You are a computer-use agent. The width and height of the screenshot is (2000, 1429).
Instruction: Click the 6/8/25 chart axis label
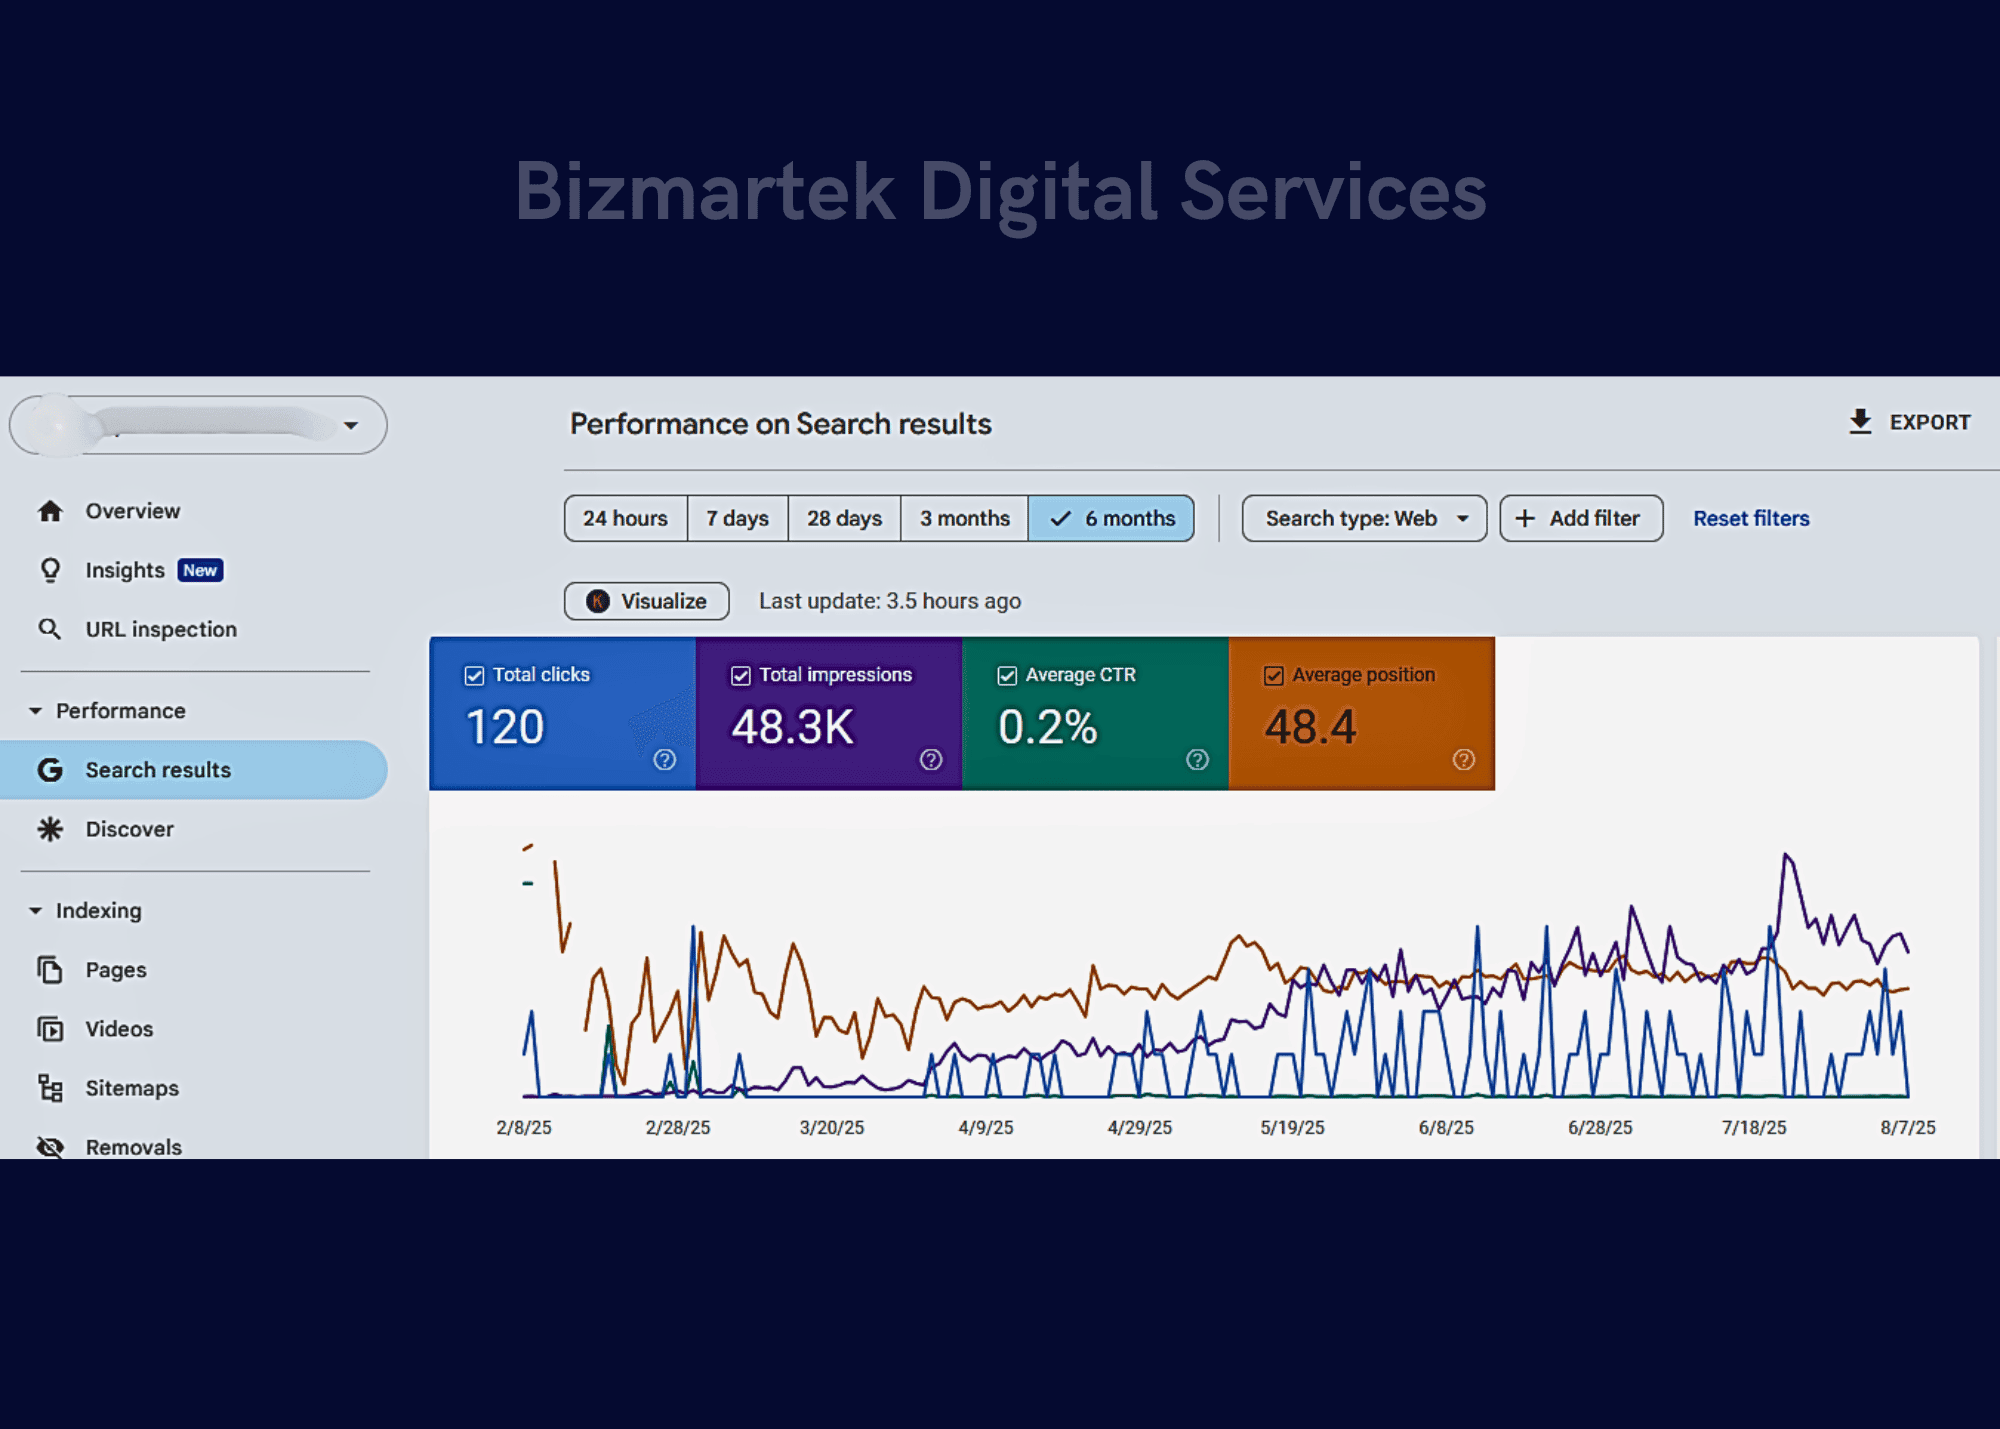[1446, 1128]
